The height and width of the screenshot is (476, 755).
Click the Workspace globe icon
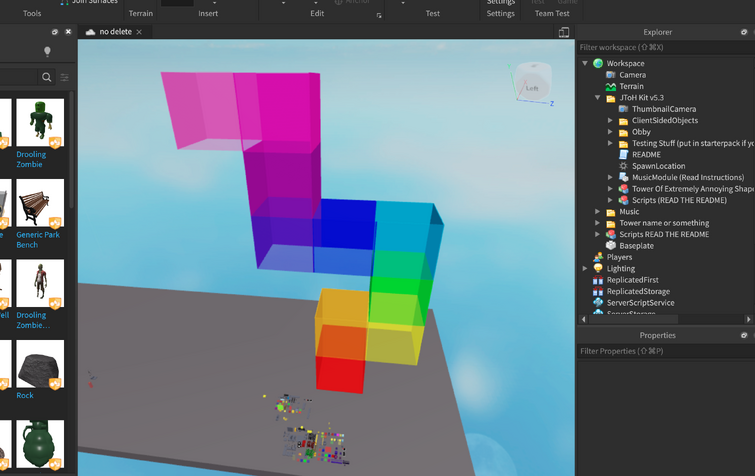[x=598, y=63]
